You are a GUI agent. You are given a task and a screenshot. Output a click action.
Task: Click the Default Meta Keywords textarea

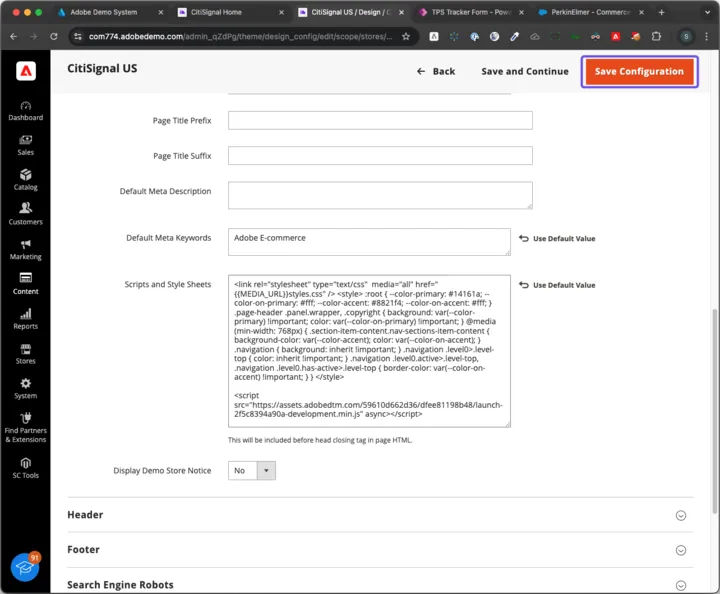click(369, 242)
